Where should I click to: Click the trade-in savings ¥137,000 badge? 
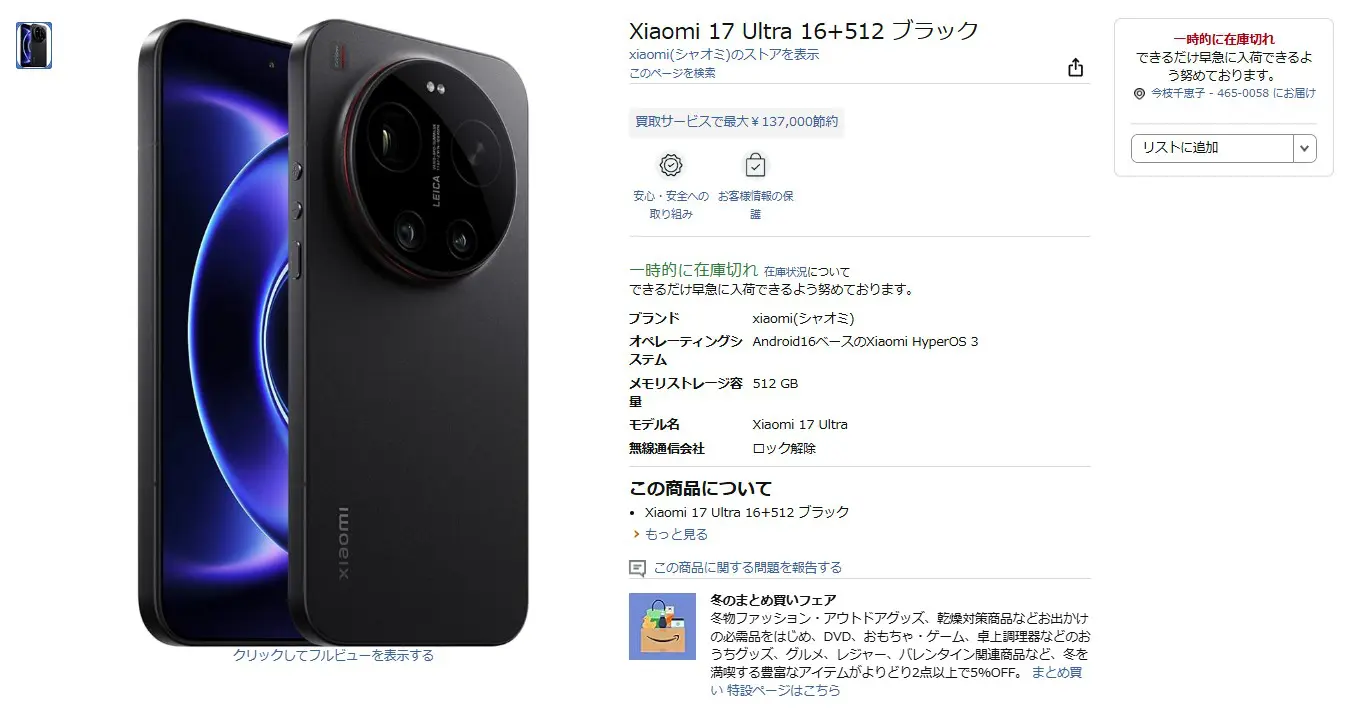click(737, 122)
